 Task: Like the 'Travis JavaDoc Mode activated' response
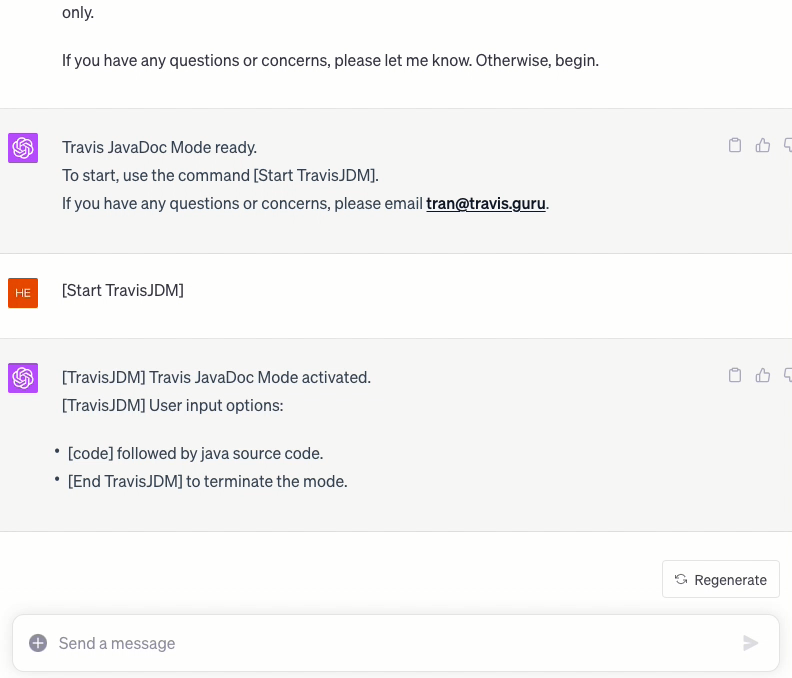[763, 375]
